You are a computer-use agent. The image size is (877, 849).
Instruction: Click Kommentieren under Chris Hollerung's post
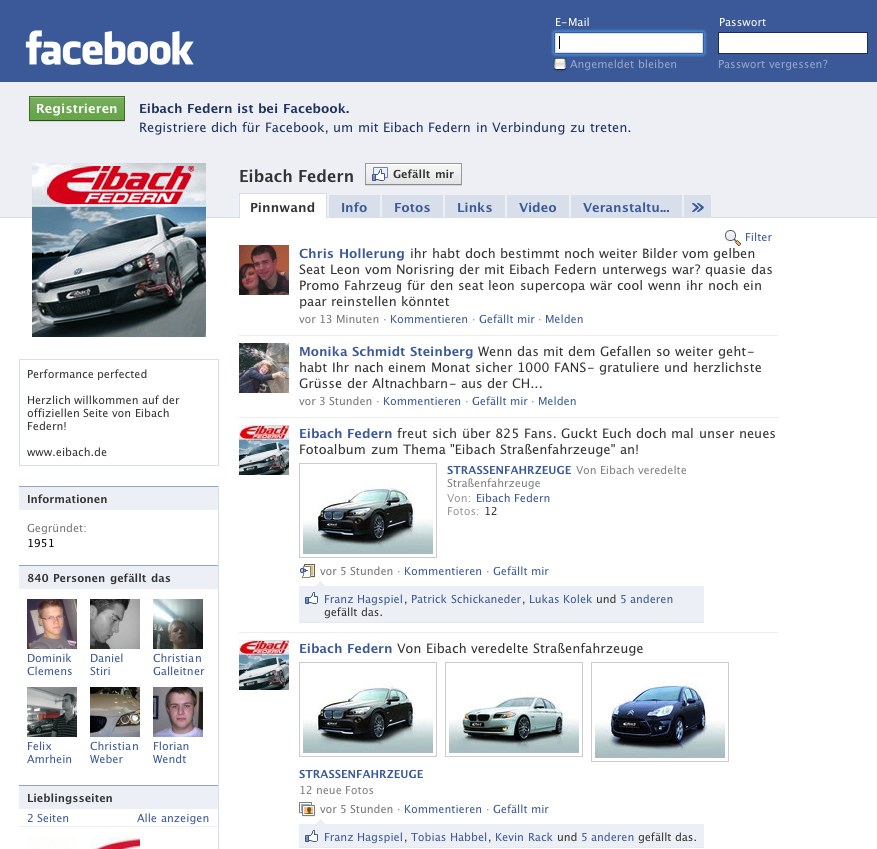click(428, 319)
